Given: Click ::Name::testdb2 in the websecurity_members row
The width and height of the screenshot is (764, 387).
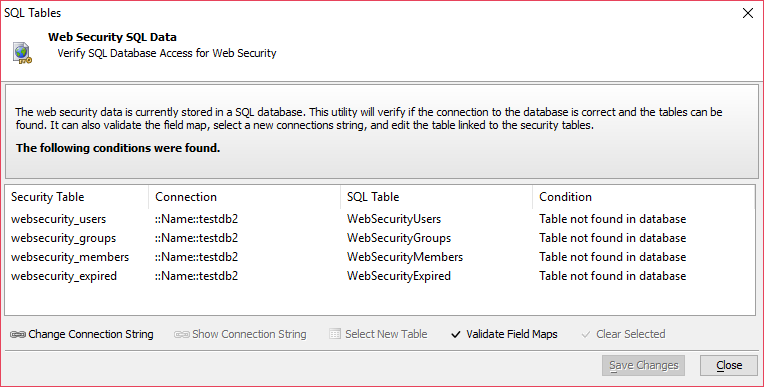Looking at the screenshot, I should 196,257.
